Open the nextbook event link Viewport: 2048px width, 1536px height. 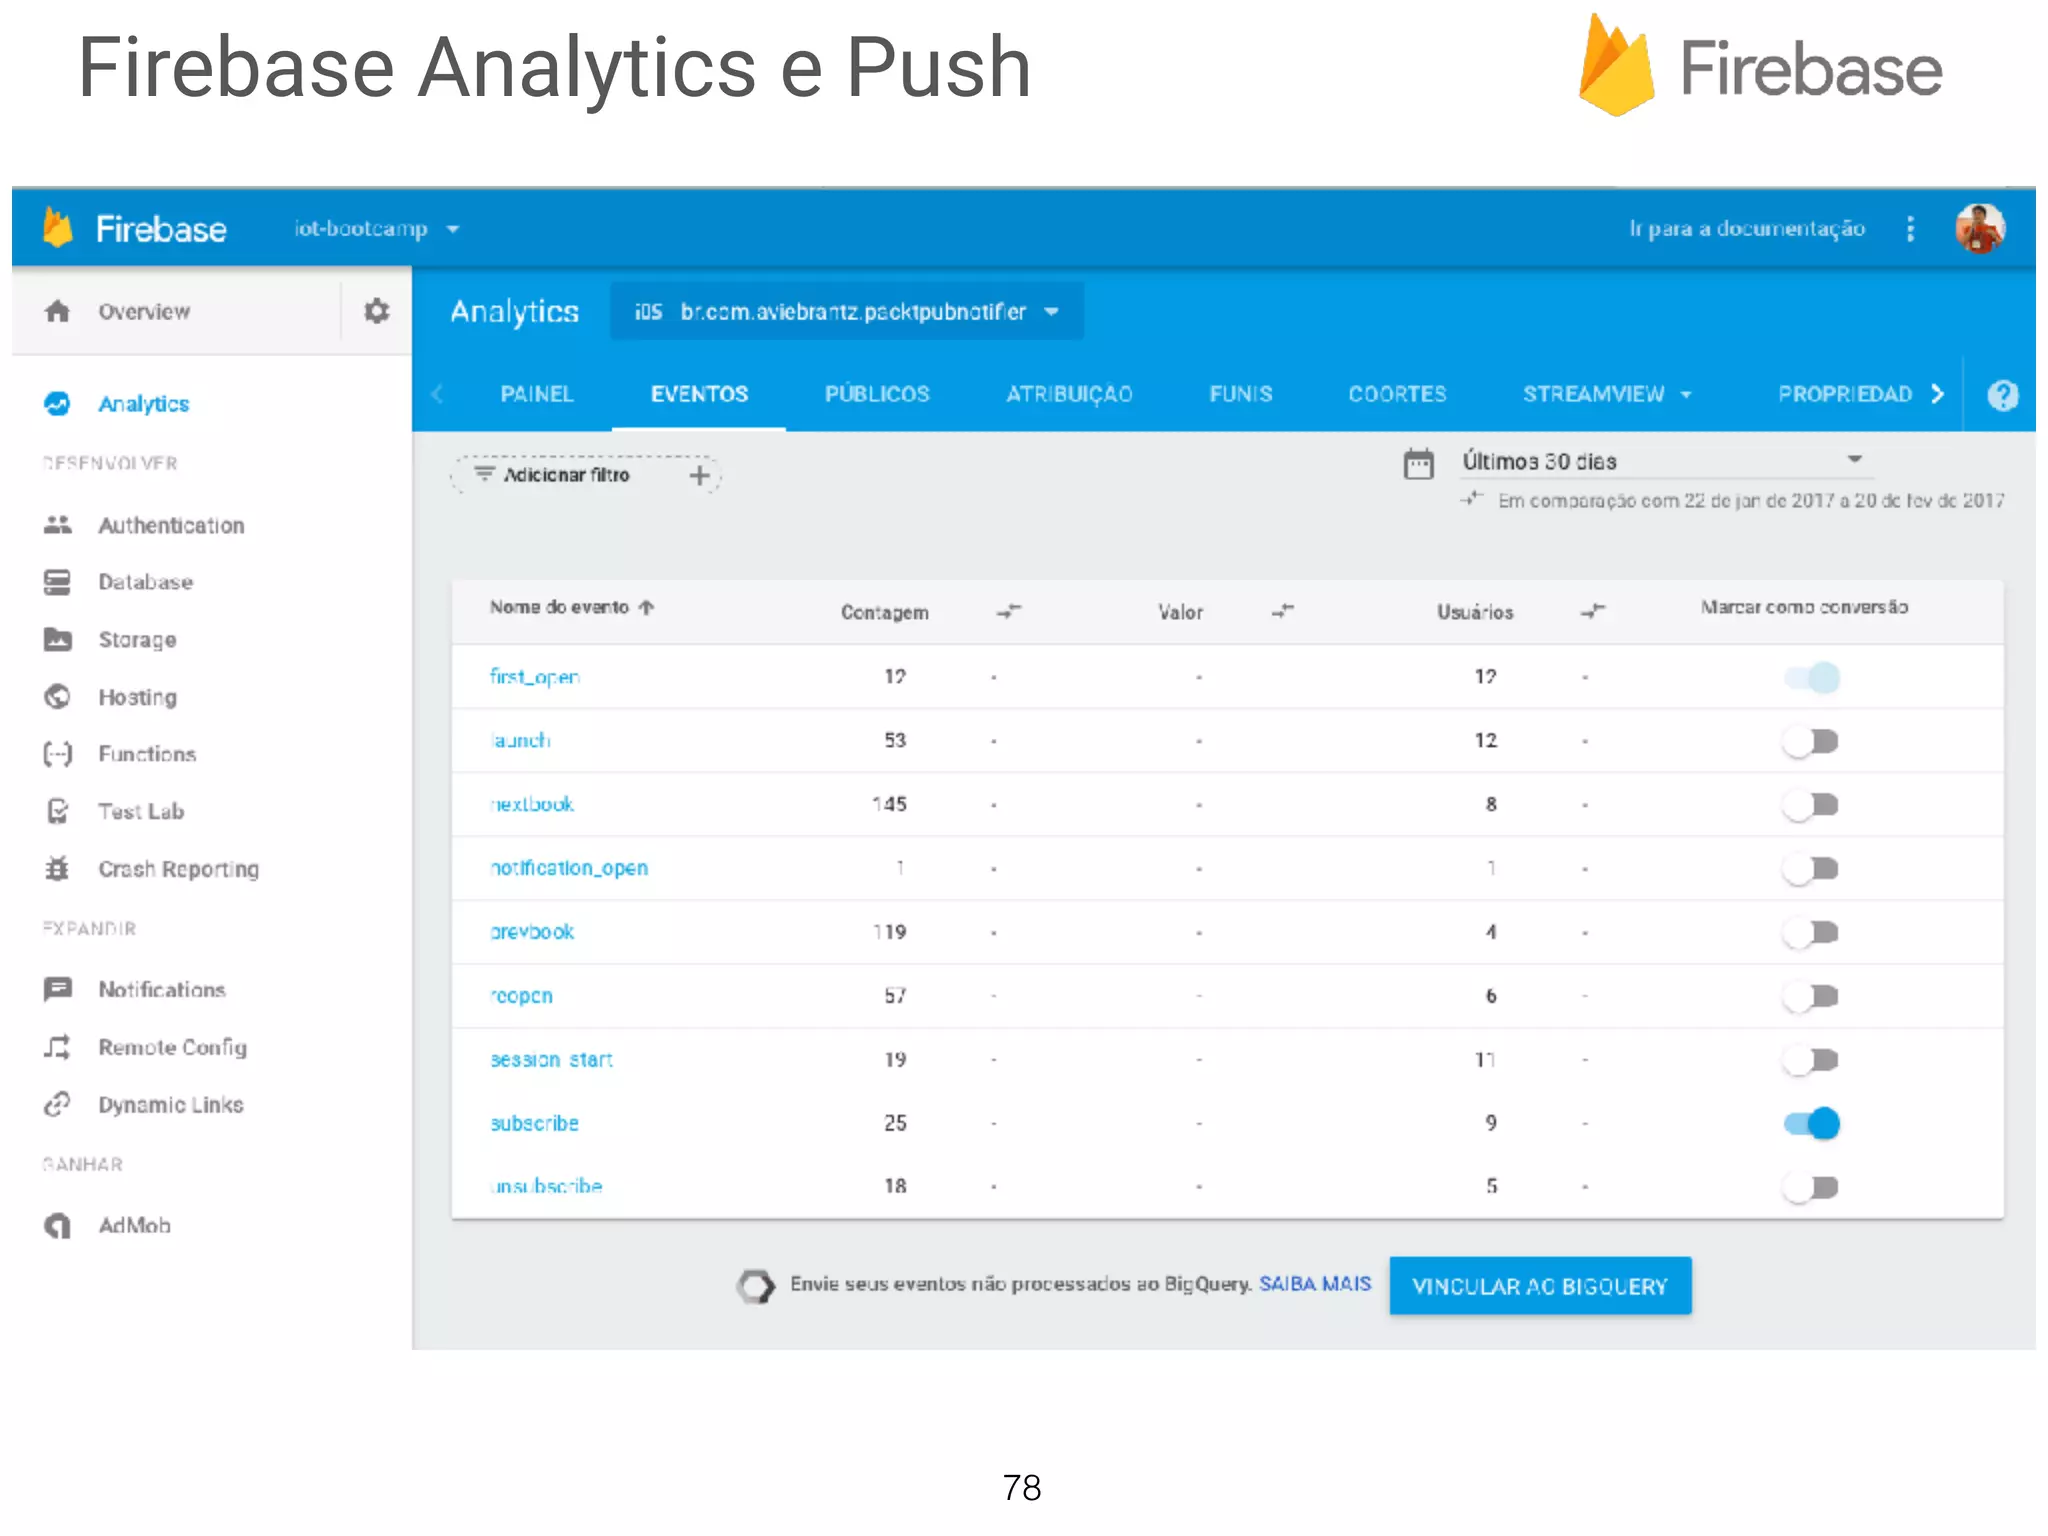click(532, 804)
